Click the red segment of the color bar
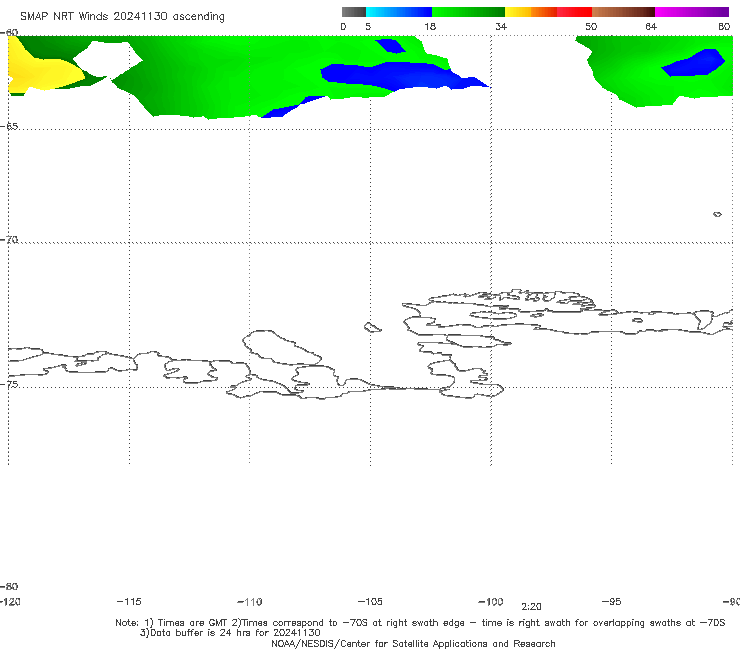740x650 pixels. (x=574, y=12)
